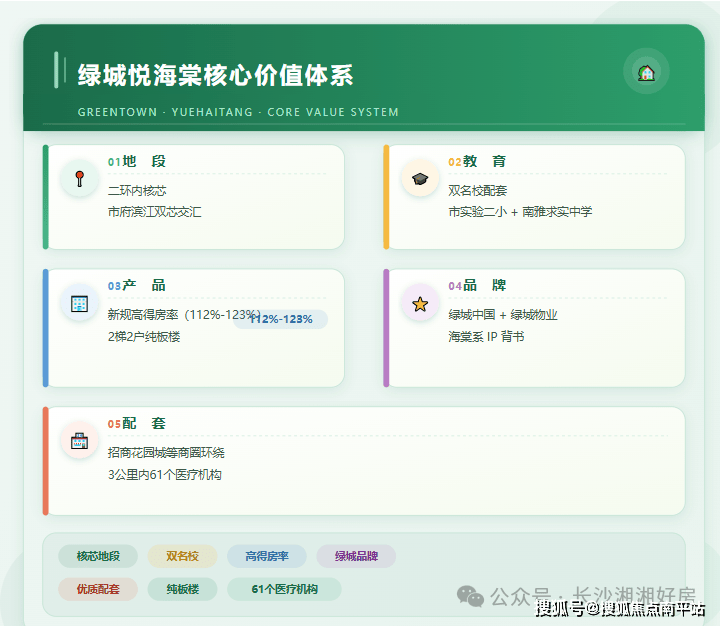This screenshot has height=626, width=720.
Task: Click the shop icon for 配套
Action: (x=79, y=440)
